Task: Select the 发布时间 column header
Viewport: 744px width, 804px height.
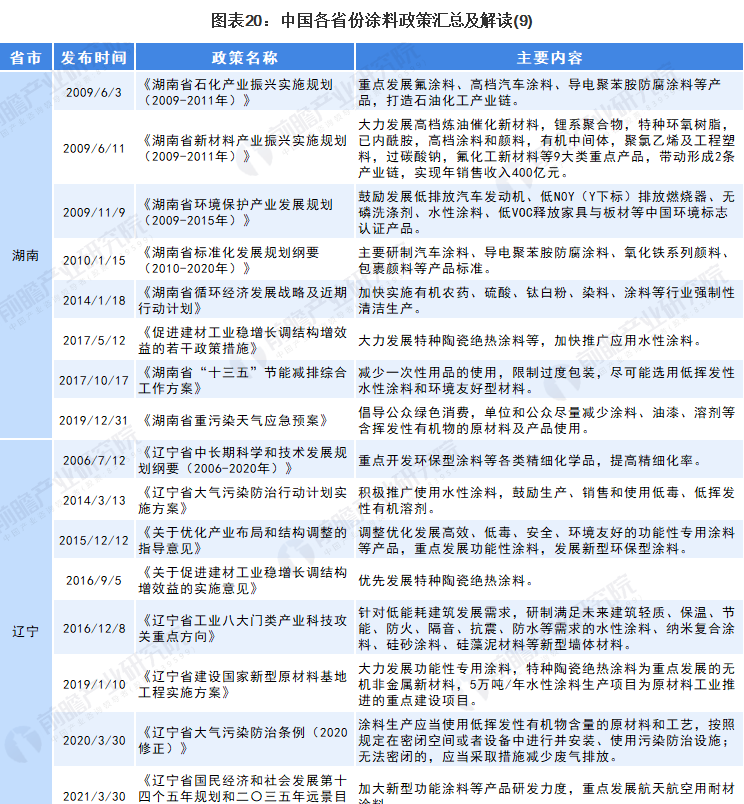Action: tap(93, 56)
